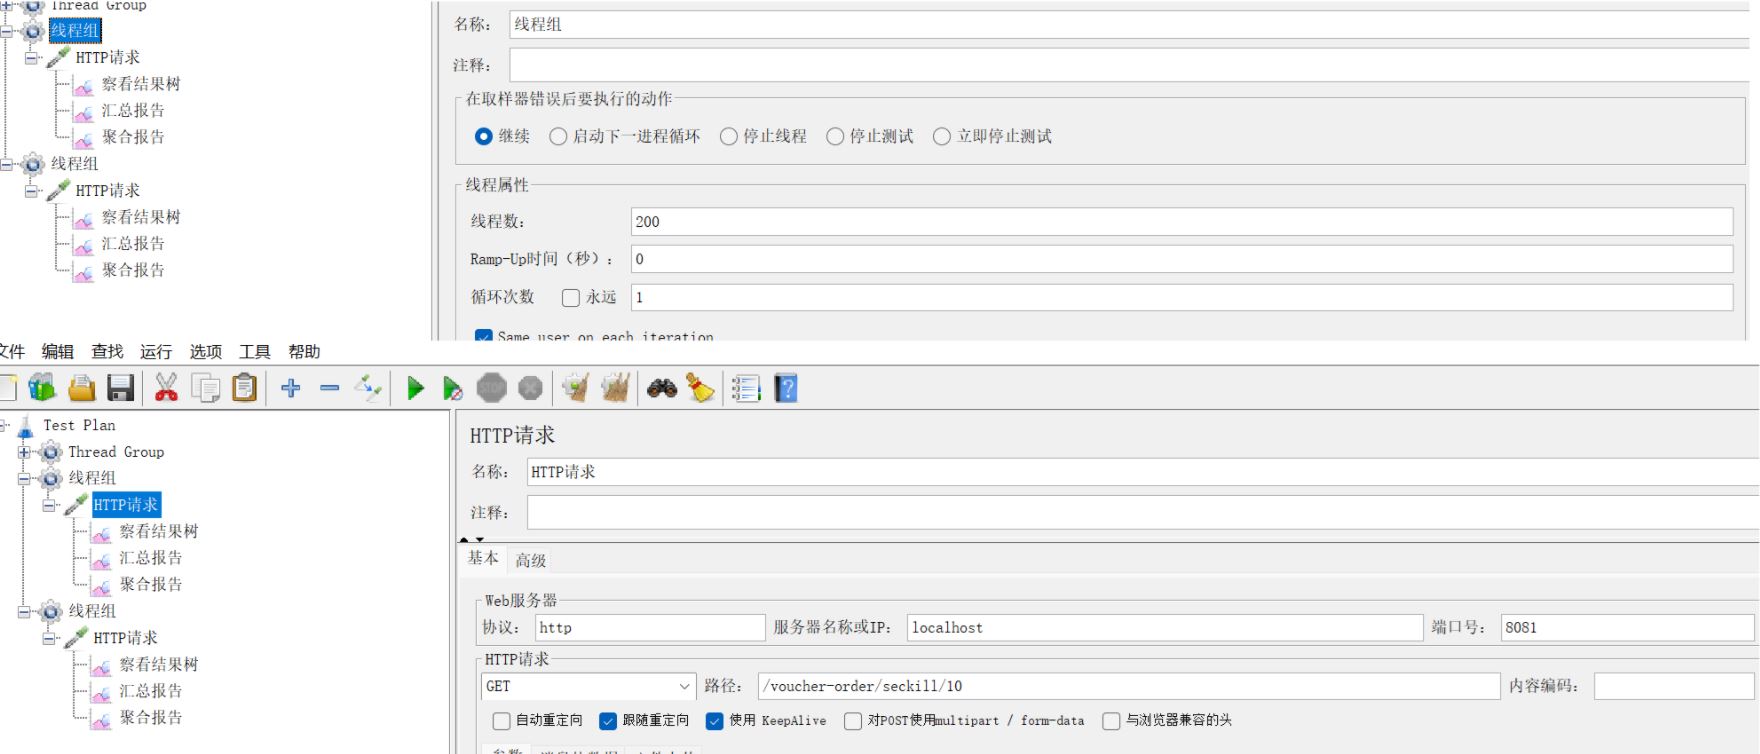
Task: Open the 编辑 menu
Action: [x=58, y=351]
